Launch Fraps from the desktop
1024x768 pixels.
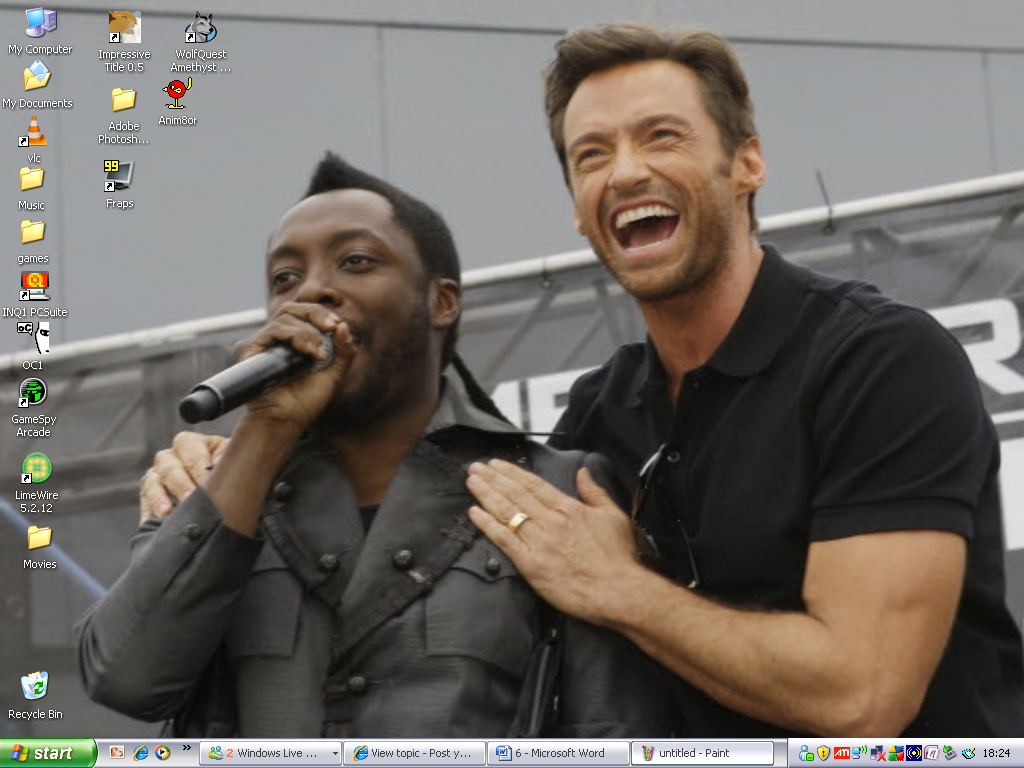(119, 177)
